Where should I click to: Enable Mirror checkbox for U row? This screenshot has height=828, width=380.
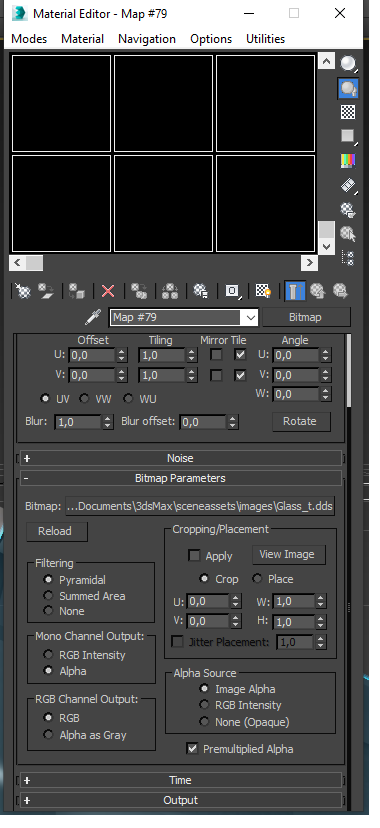[216, 354]
